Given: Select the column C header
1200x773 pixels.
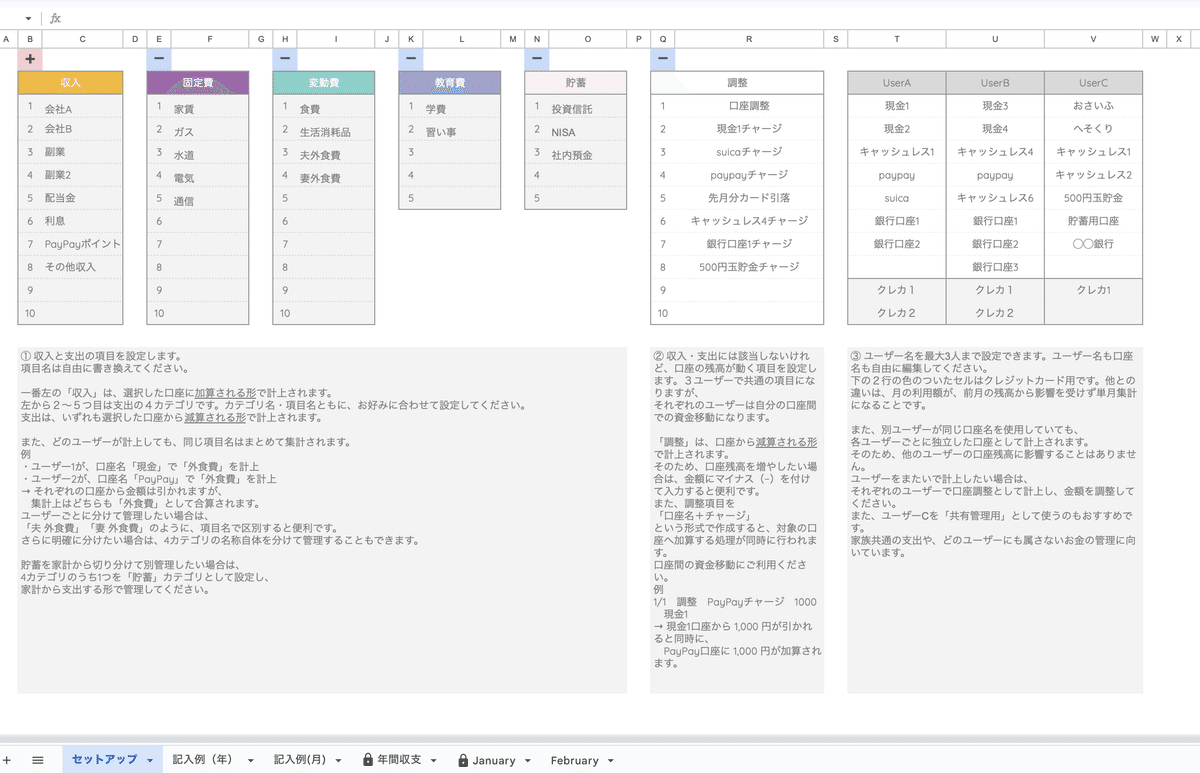Looking at the screenshot, I should pos(81,38).
